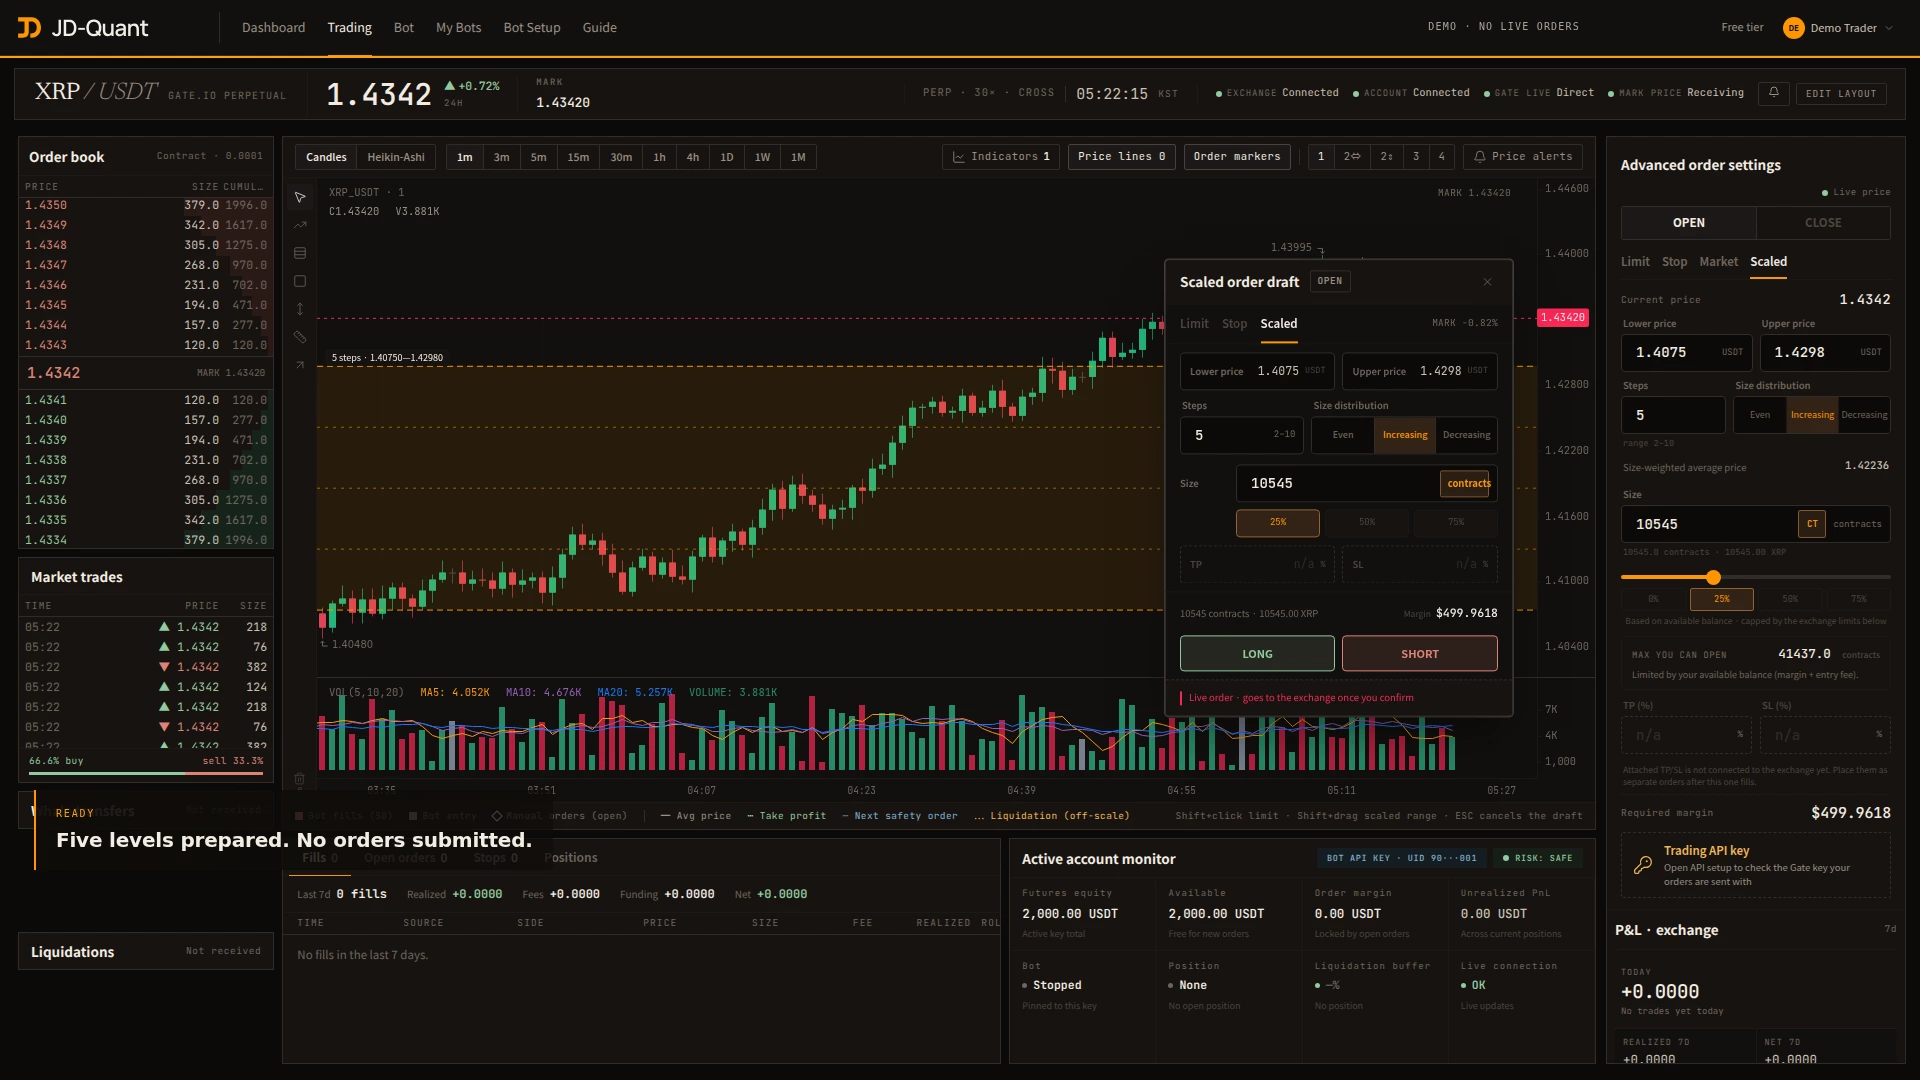Click the notification bell in the header

tap(1774, 93)
